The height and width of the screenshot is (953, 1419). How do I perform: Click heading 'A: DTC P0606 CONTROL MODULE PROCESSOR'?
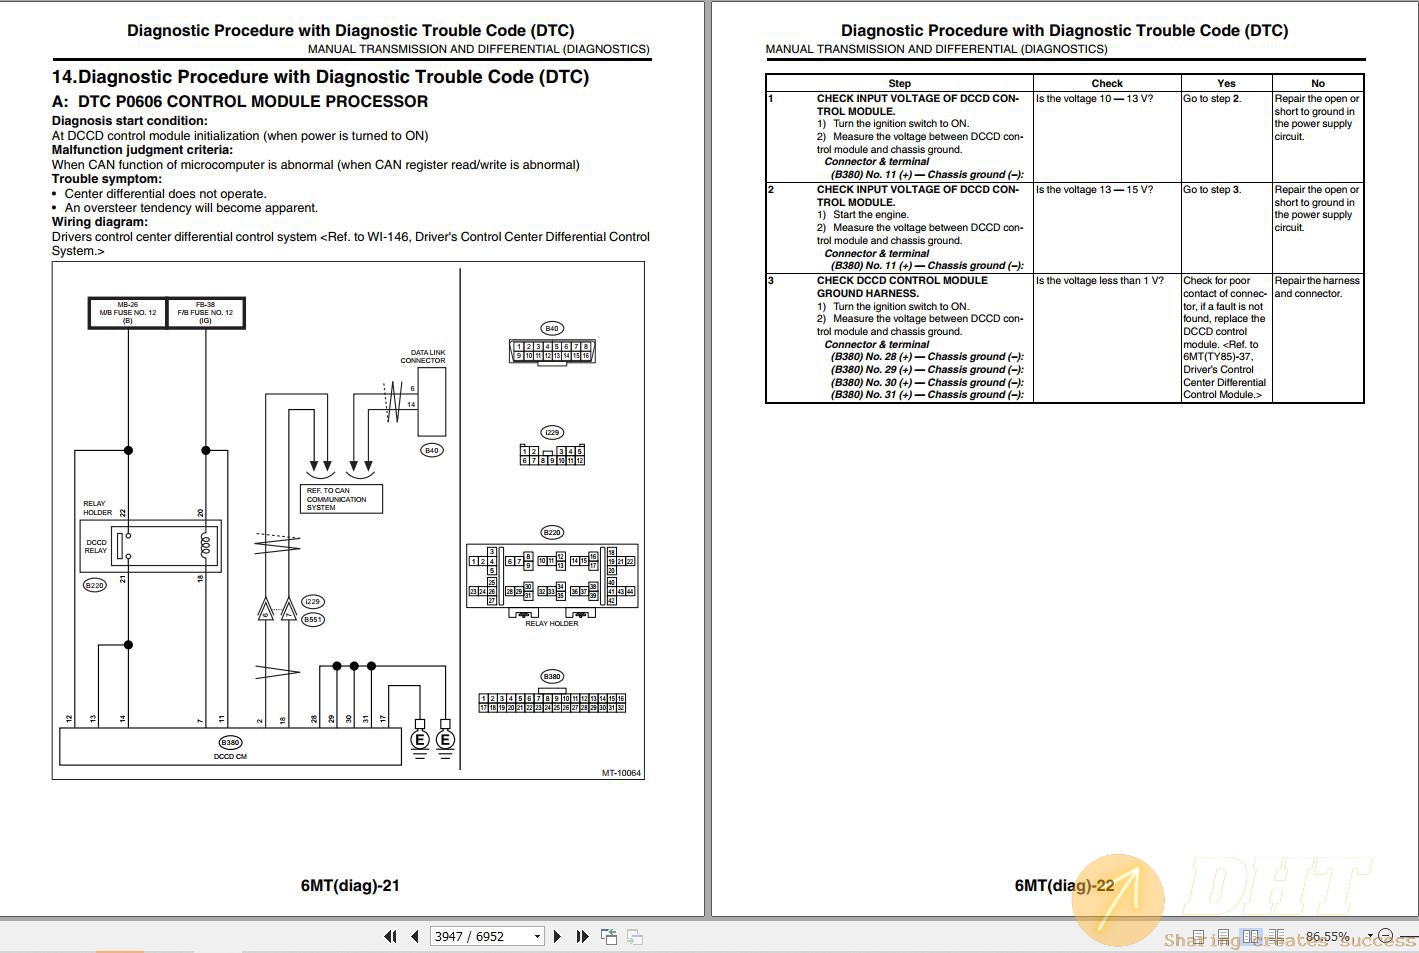point(240,101)
